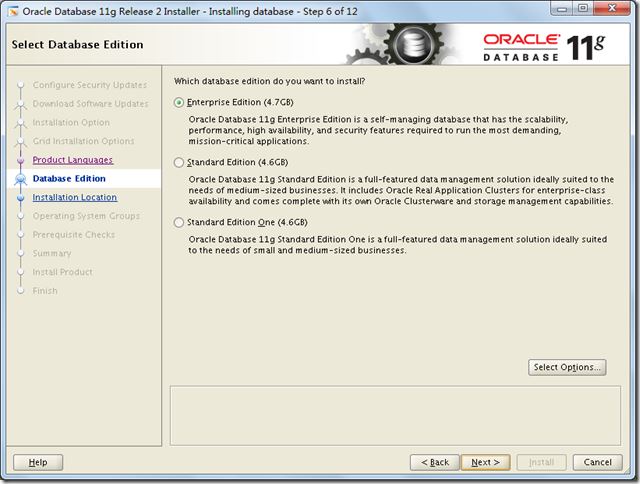Click the Standard Edition One description text

tap(398, 245)
